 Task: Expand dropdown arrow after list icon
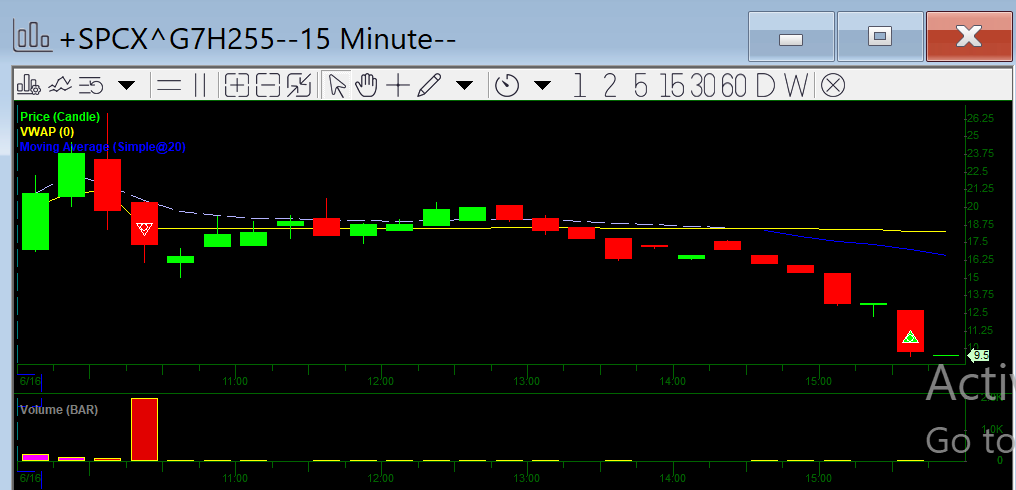126,85
